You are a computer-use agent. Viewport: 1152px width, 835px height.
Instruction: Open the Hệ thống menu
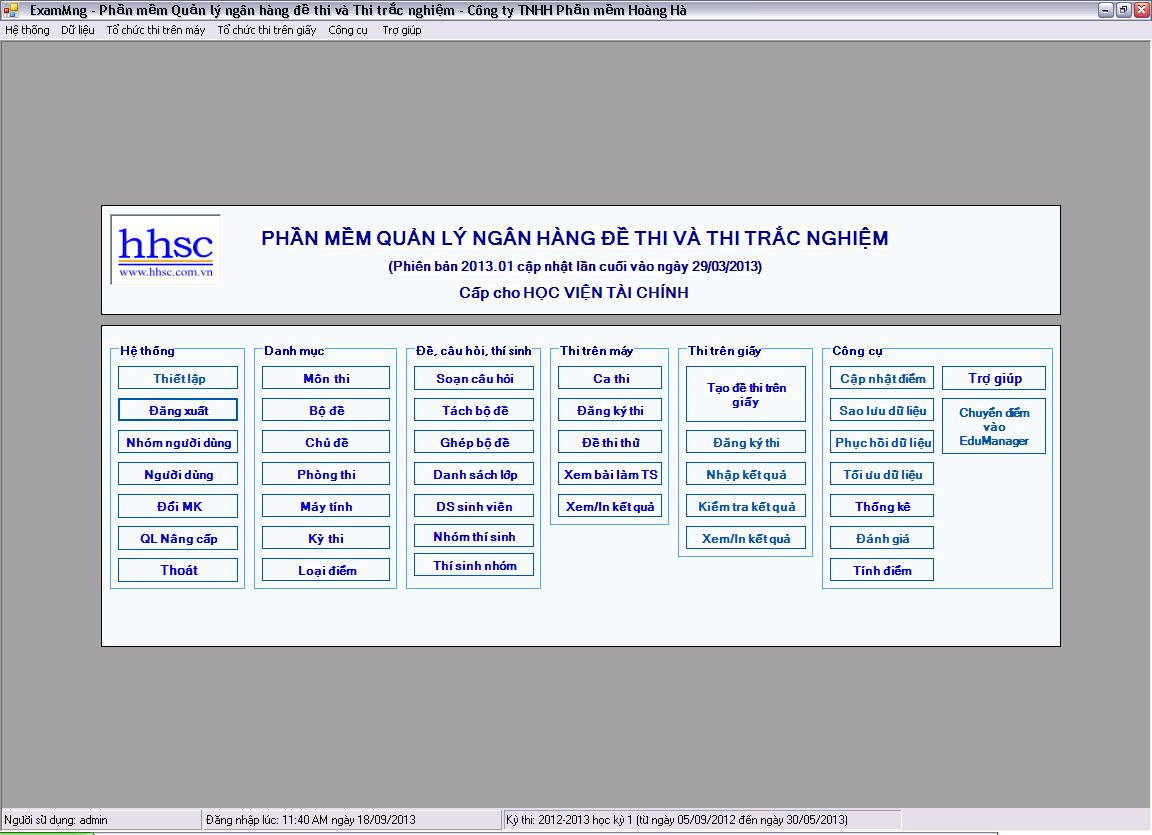click(27, 30)
